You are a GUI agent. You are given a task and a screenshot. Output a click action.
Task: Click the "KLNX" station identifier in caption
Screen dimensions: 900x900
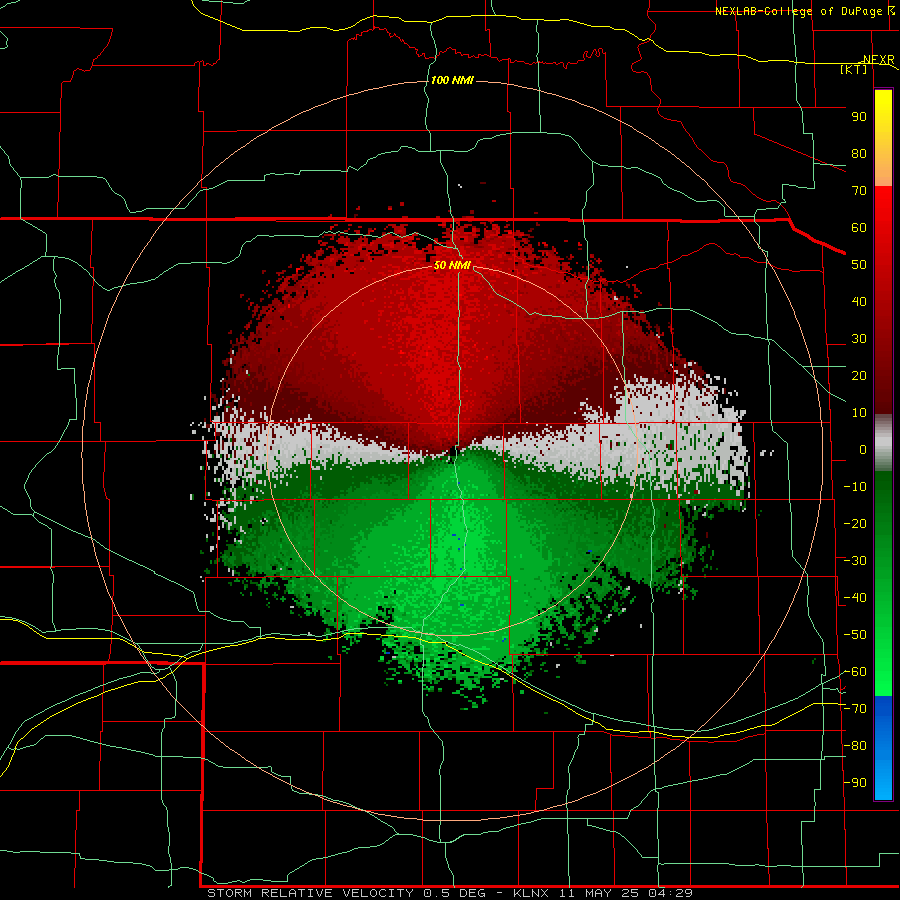pos(532,893)
